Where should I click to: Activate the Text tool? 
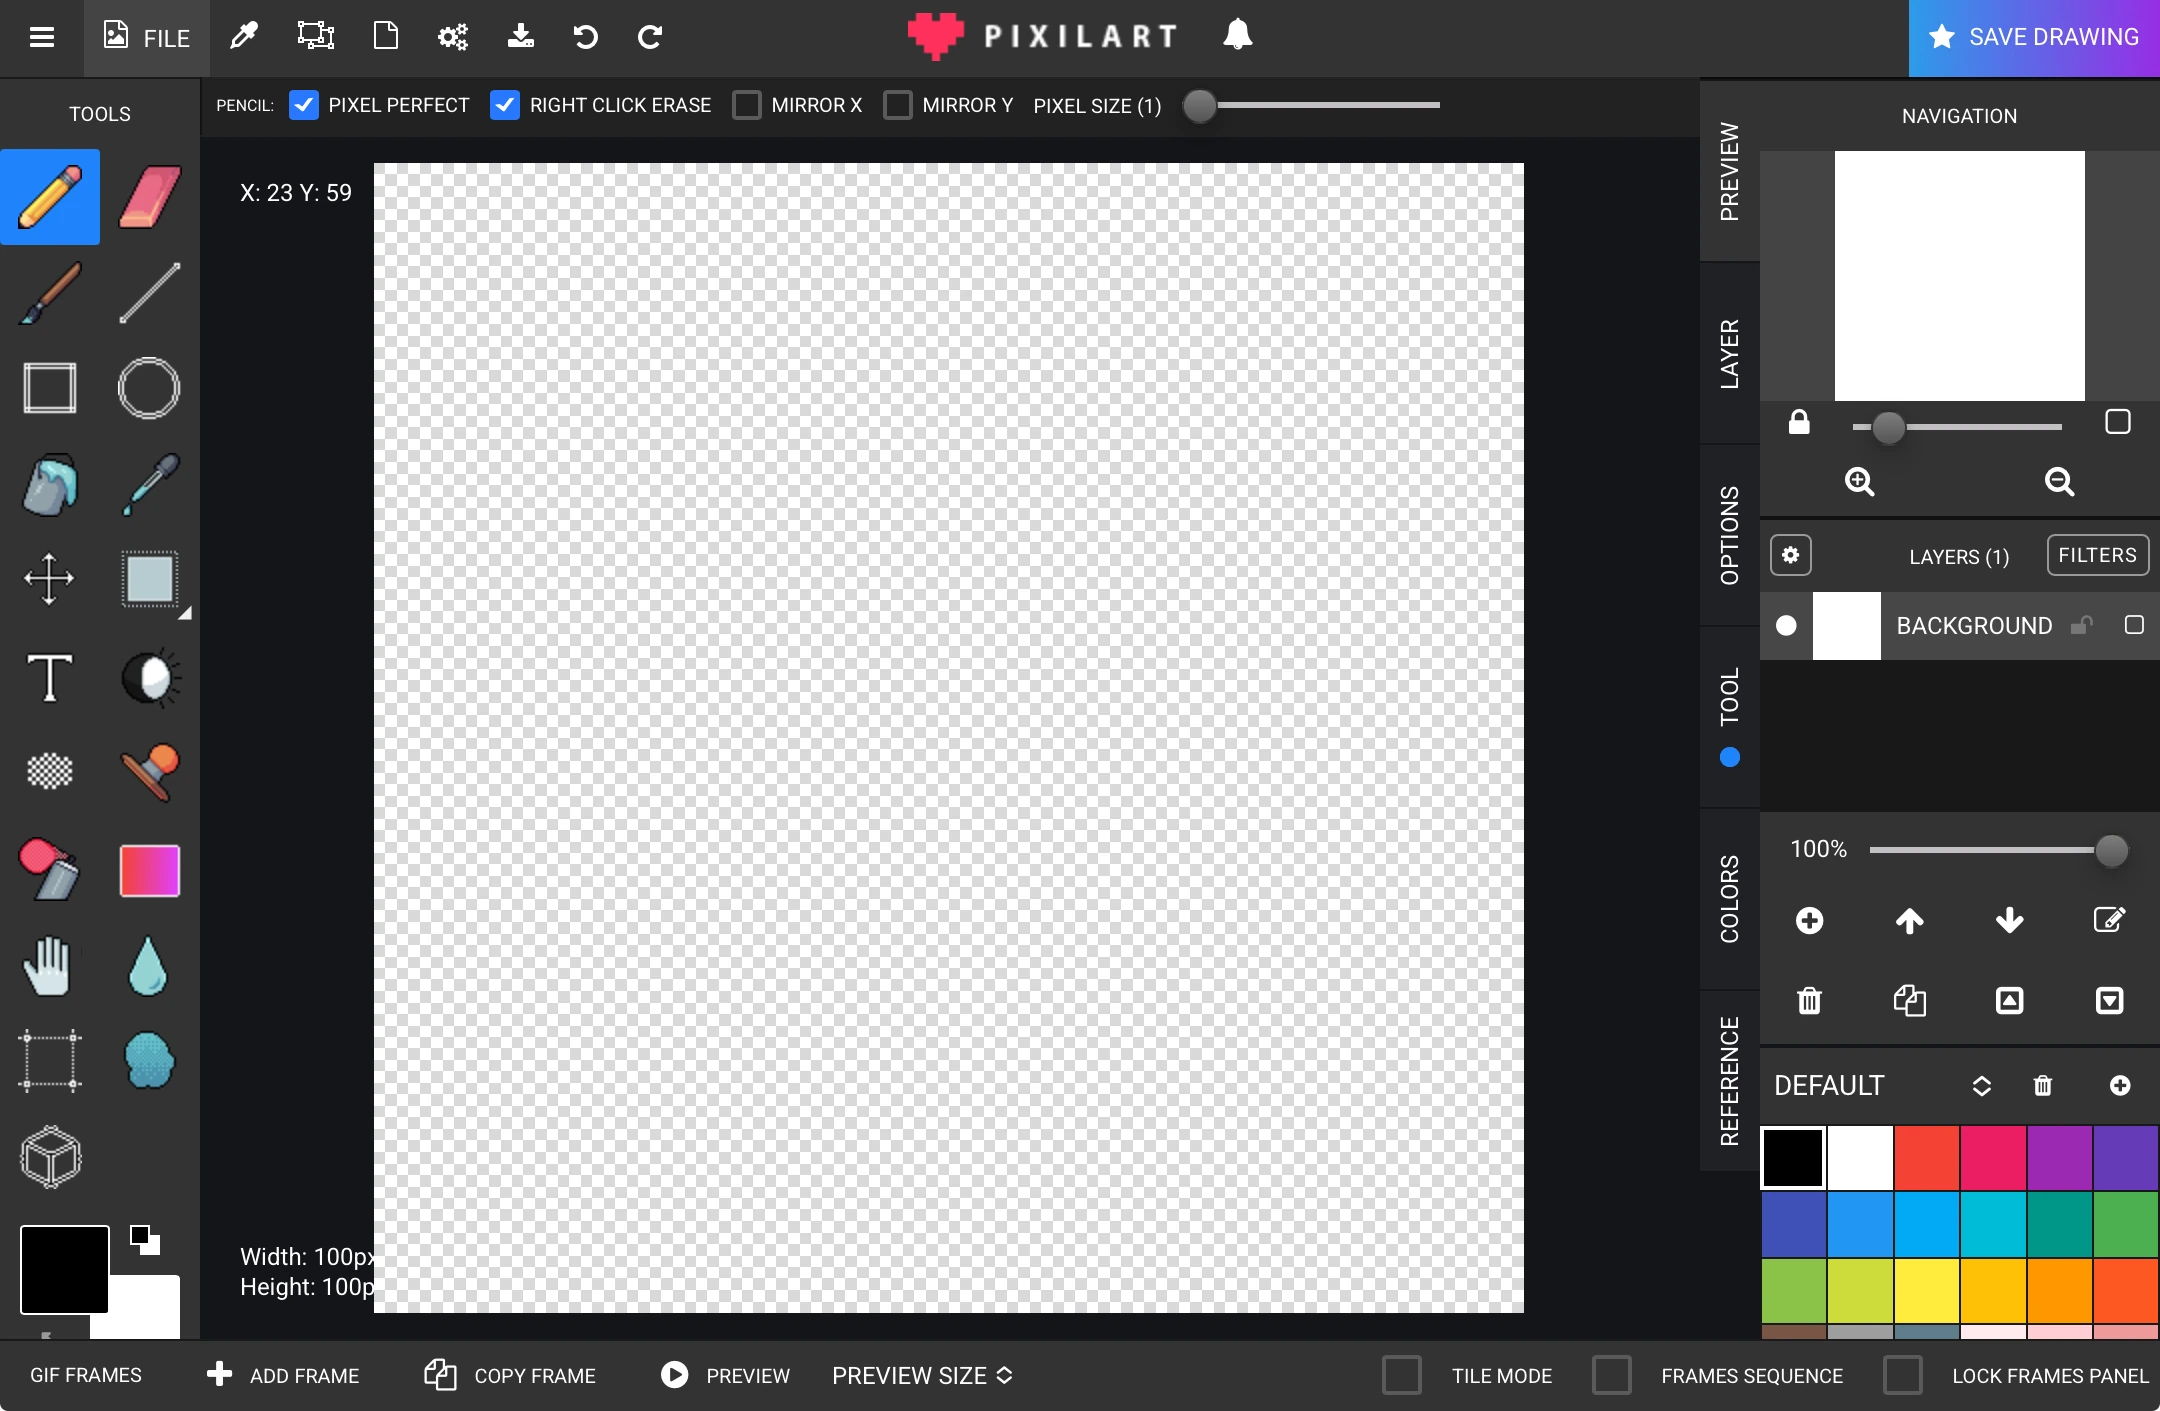coord(50,678)
